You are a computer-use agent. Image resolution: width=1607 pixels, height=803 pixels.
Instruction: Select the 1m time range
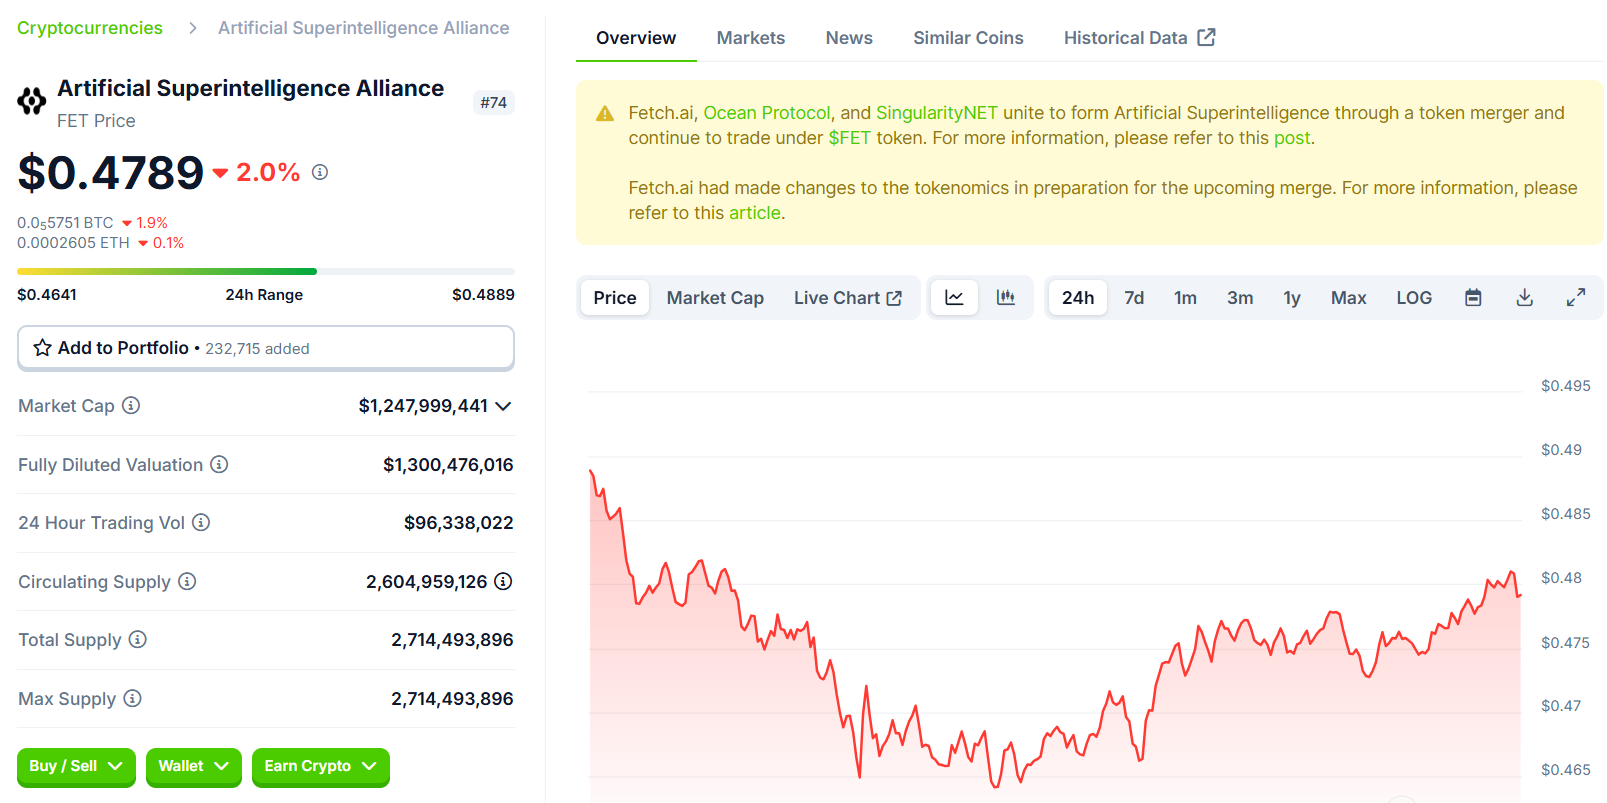click(x=1185, y=298)
